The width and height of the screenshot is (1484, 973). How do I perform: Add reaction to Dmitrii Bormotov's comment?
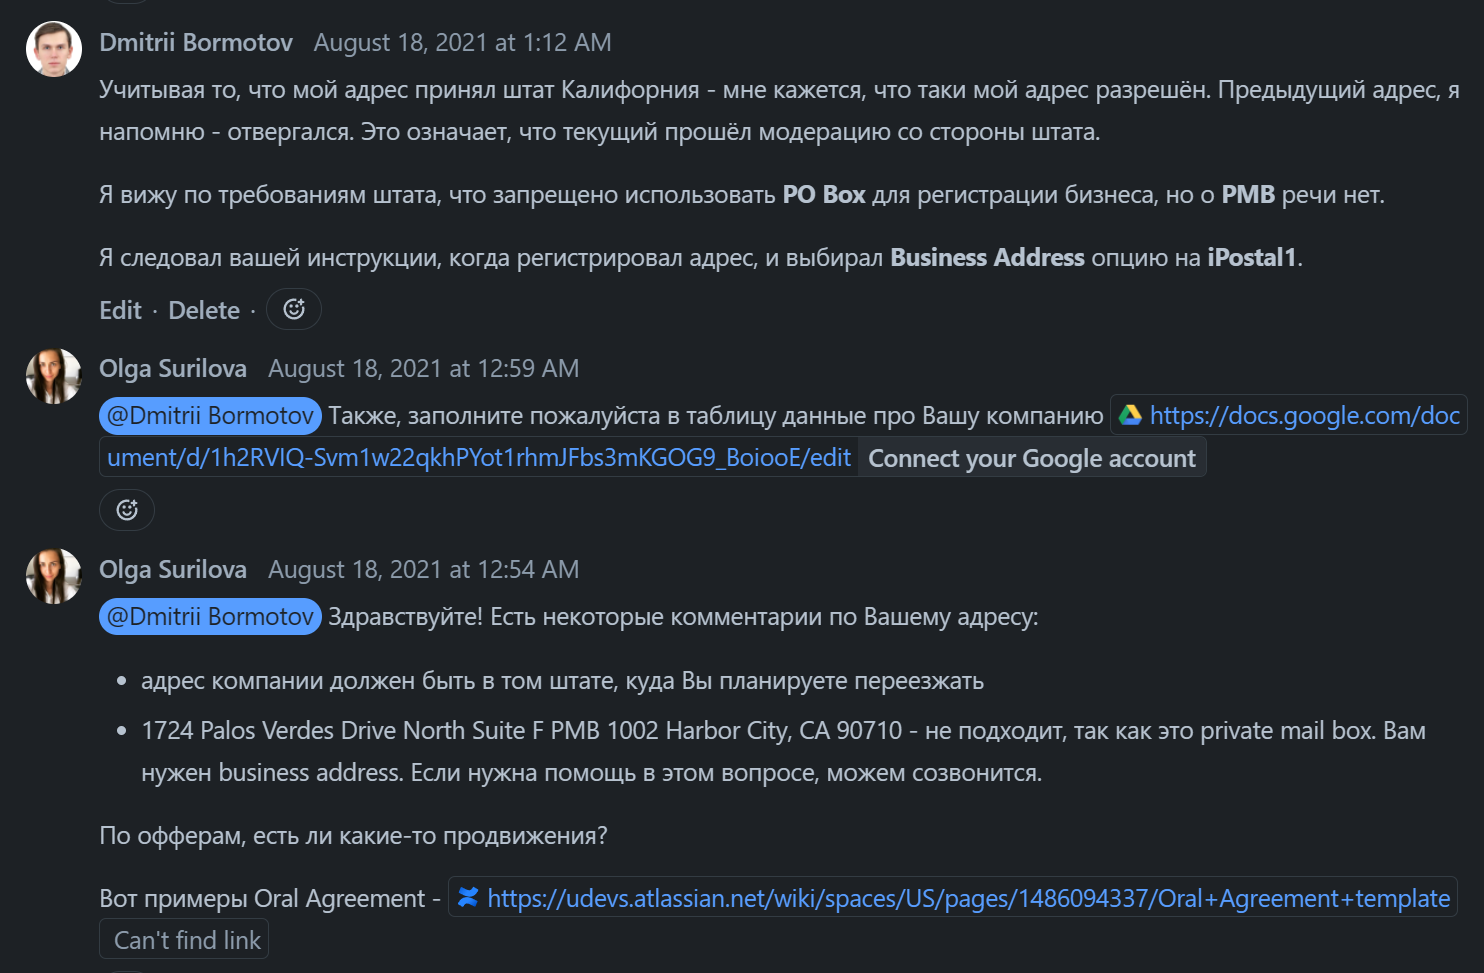[293, 309]
